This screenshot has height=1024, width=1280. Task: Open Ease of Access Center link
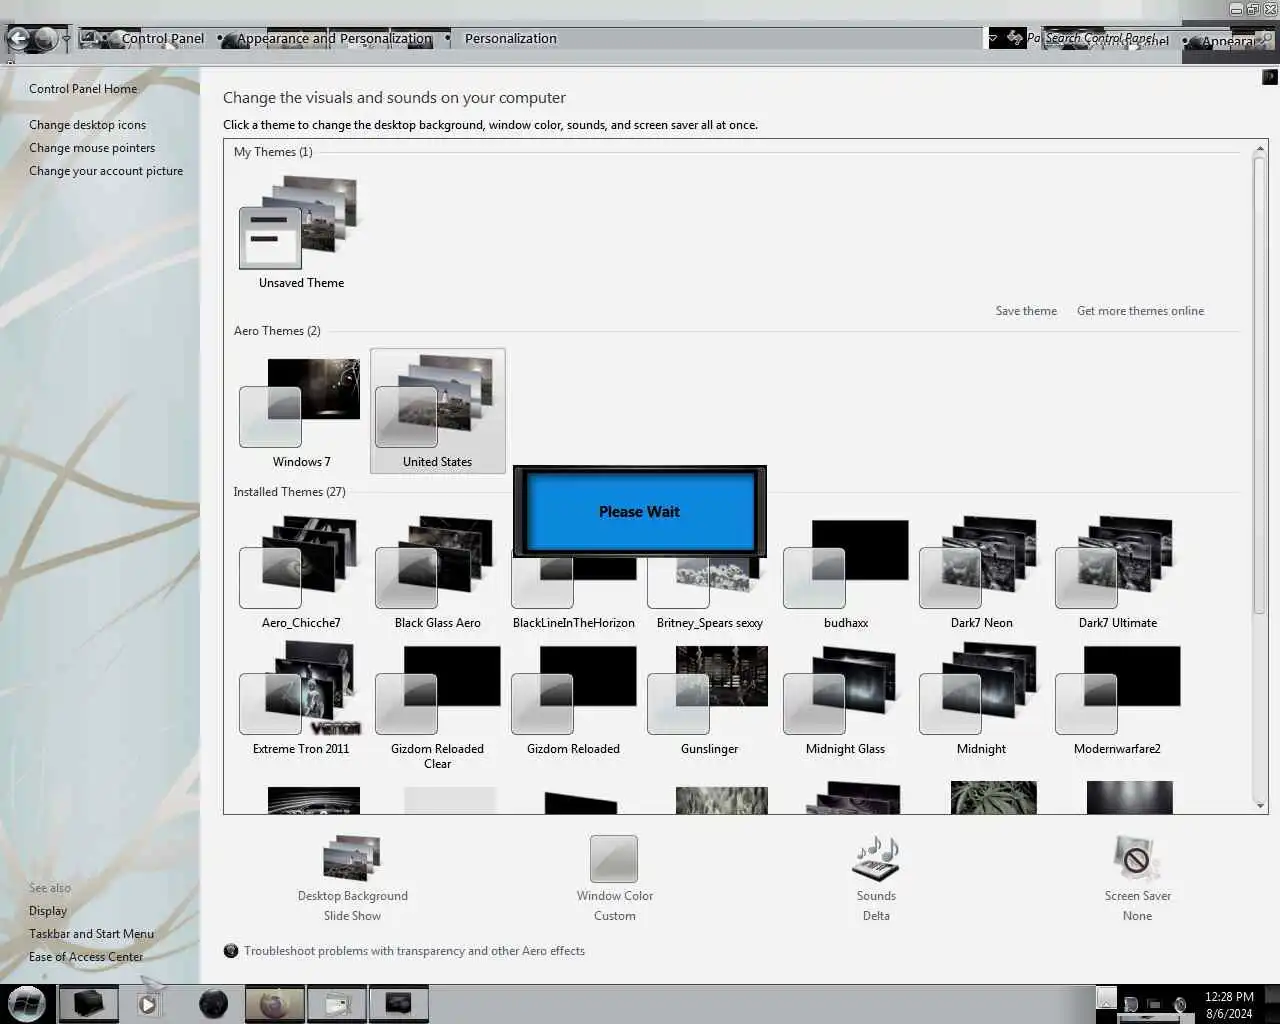click(86, 957)
